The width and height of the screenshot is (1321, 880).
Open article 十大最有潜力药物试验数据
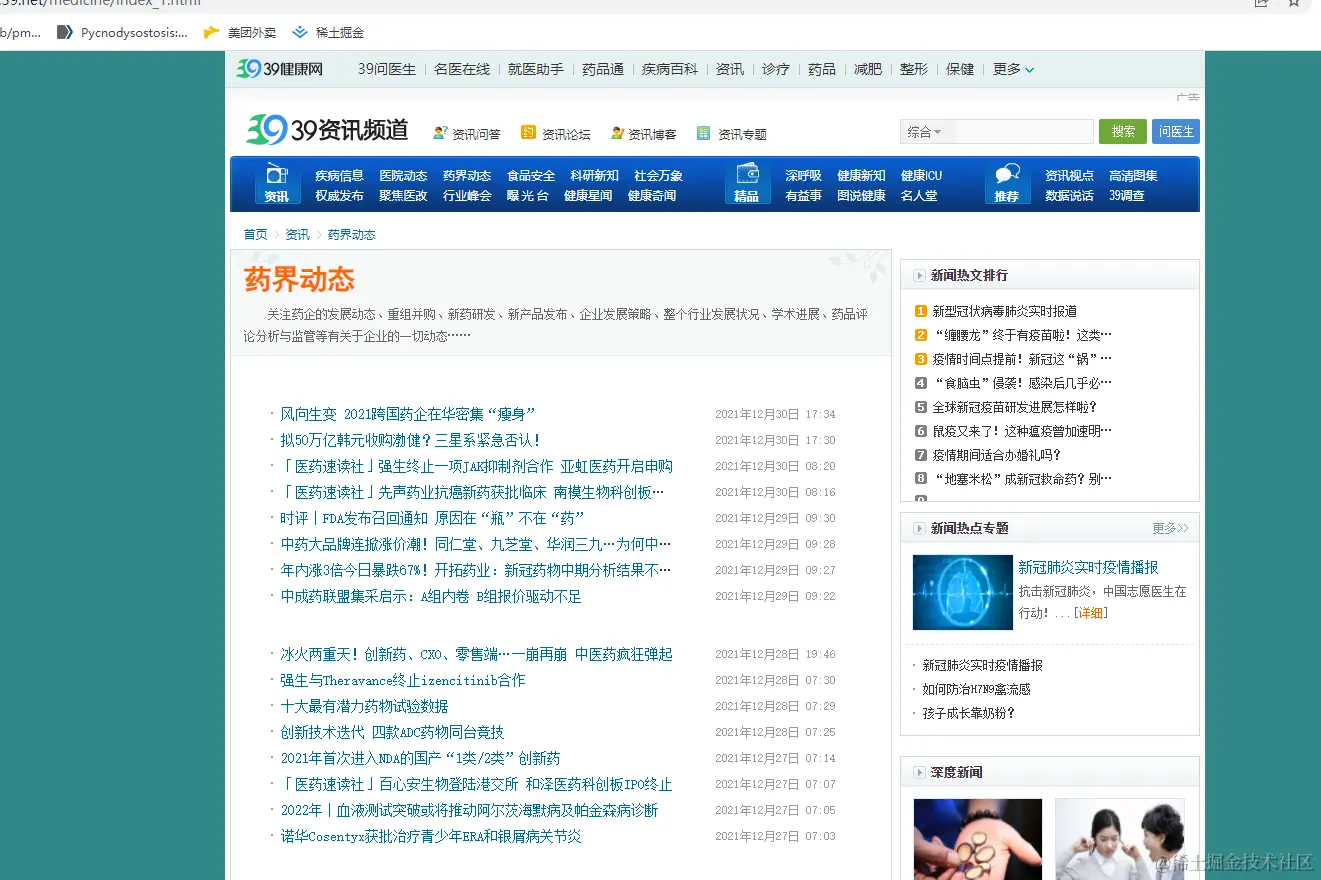[x=364, y=706]
